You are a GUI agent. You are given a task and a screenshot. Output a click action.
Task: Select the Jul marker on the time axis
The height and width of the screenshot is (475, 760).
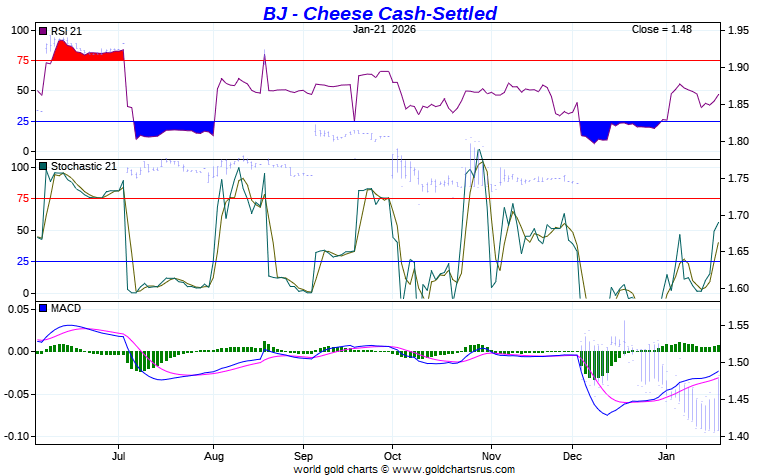pos(119,453)
